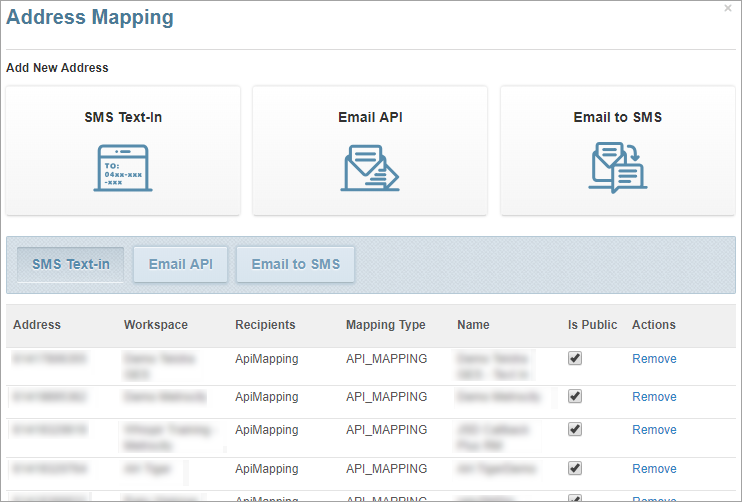742x502 pixels.
Task: Toggle Is Public checkbox in second row
Action: [575, 396]
